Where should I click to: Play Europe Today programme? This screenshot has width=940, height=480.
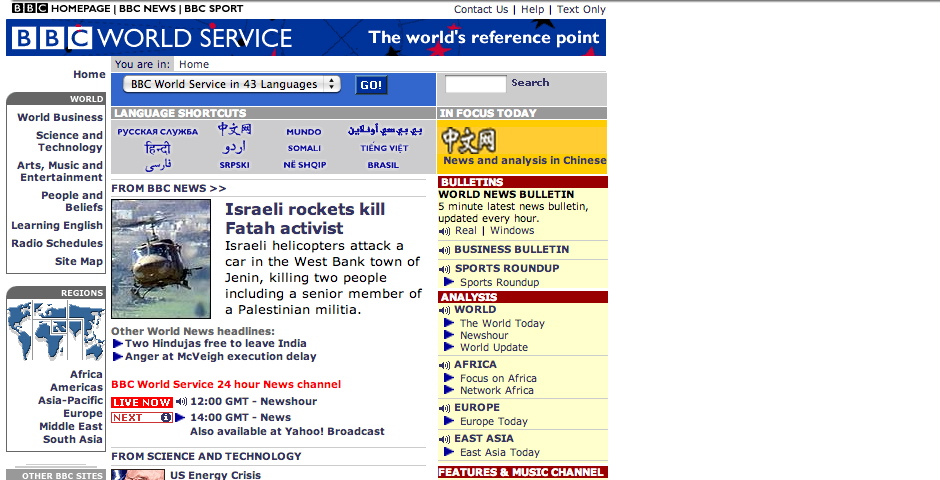(x=493, y=421)
